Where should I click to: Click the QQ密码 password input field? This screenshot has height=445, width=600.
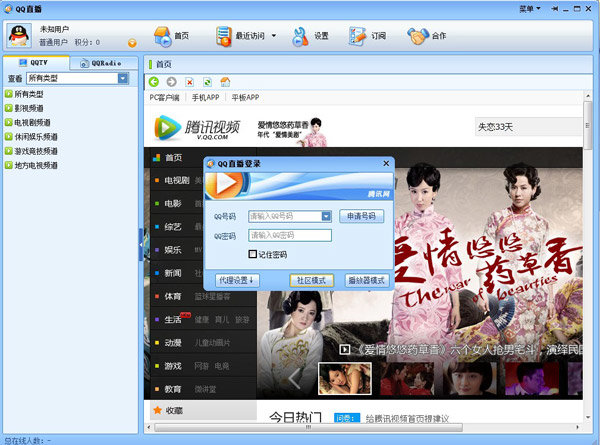point(290,235)
